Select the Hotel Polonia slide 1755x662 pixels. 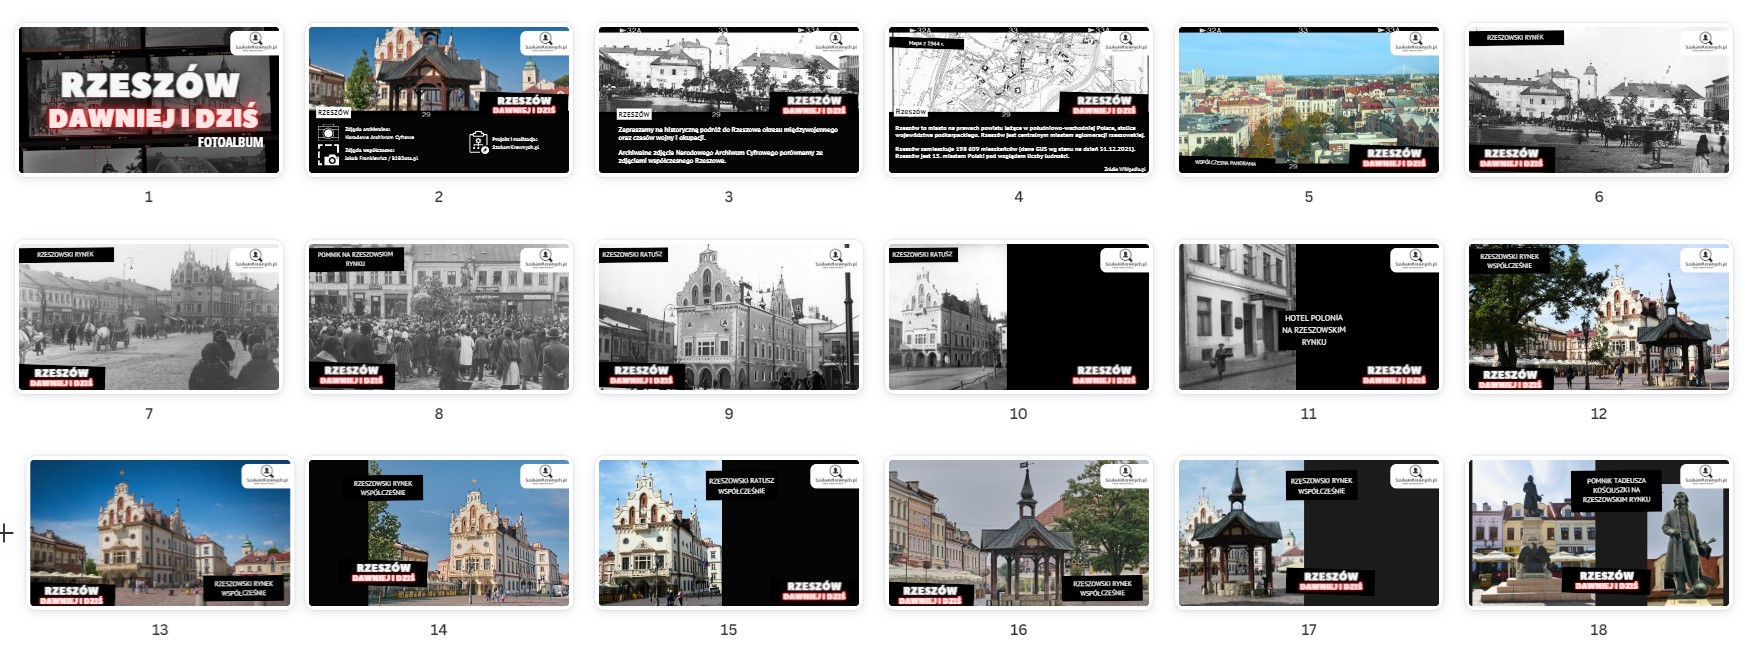click(1308, 316)
